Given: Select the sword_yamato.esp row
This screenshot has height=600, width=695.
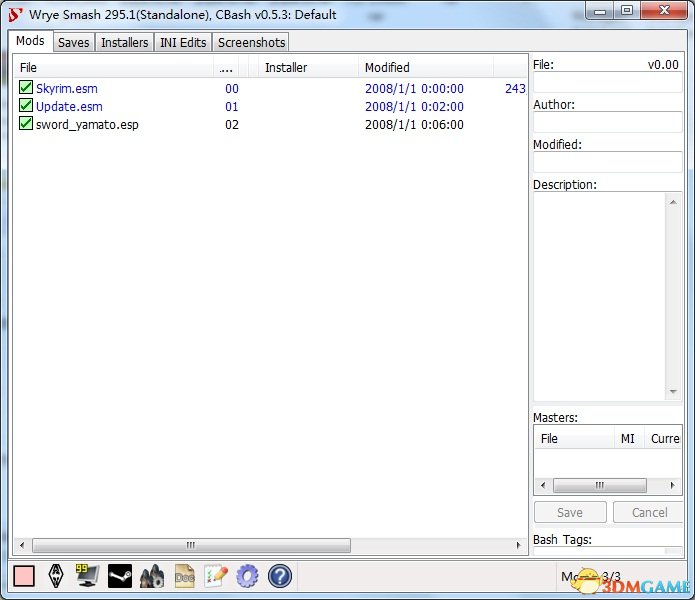Looking at the screenshot, I should click(x=270, y=125).
